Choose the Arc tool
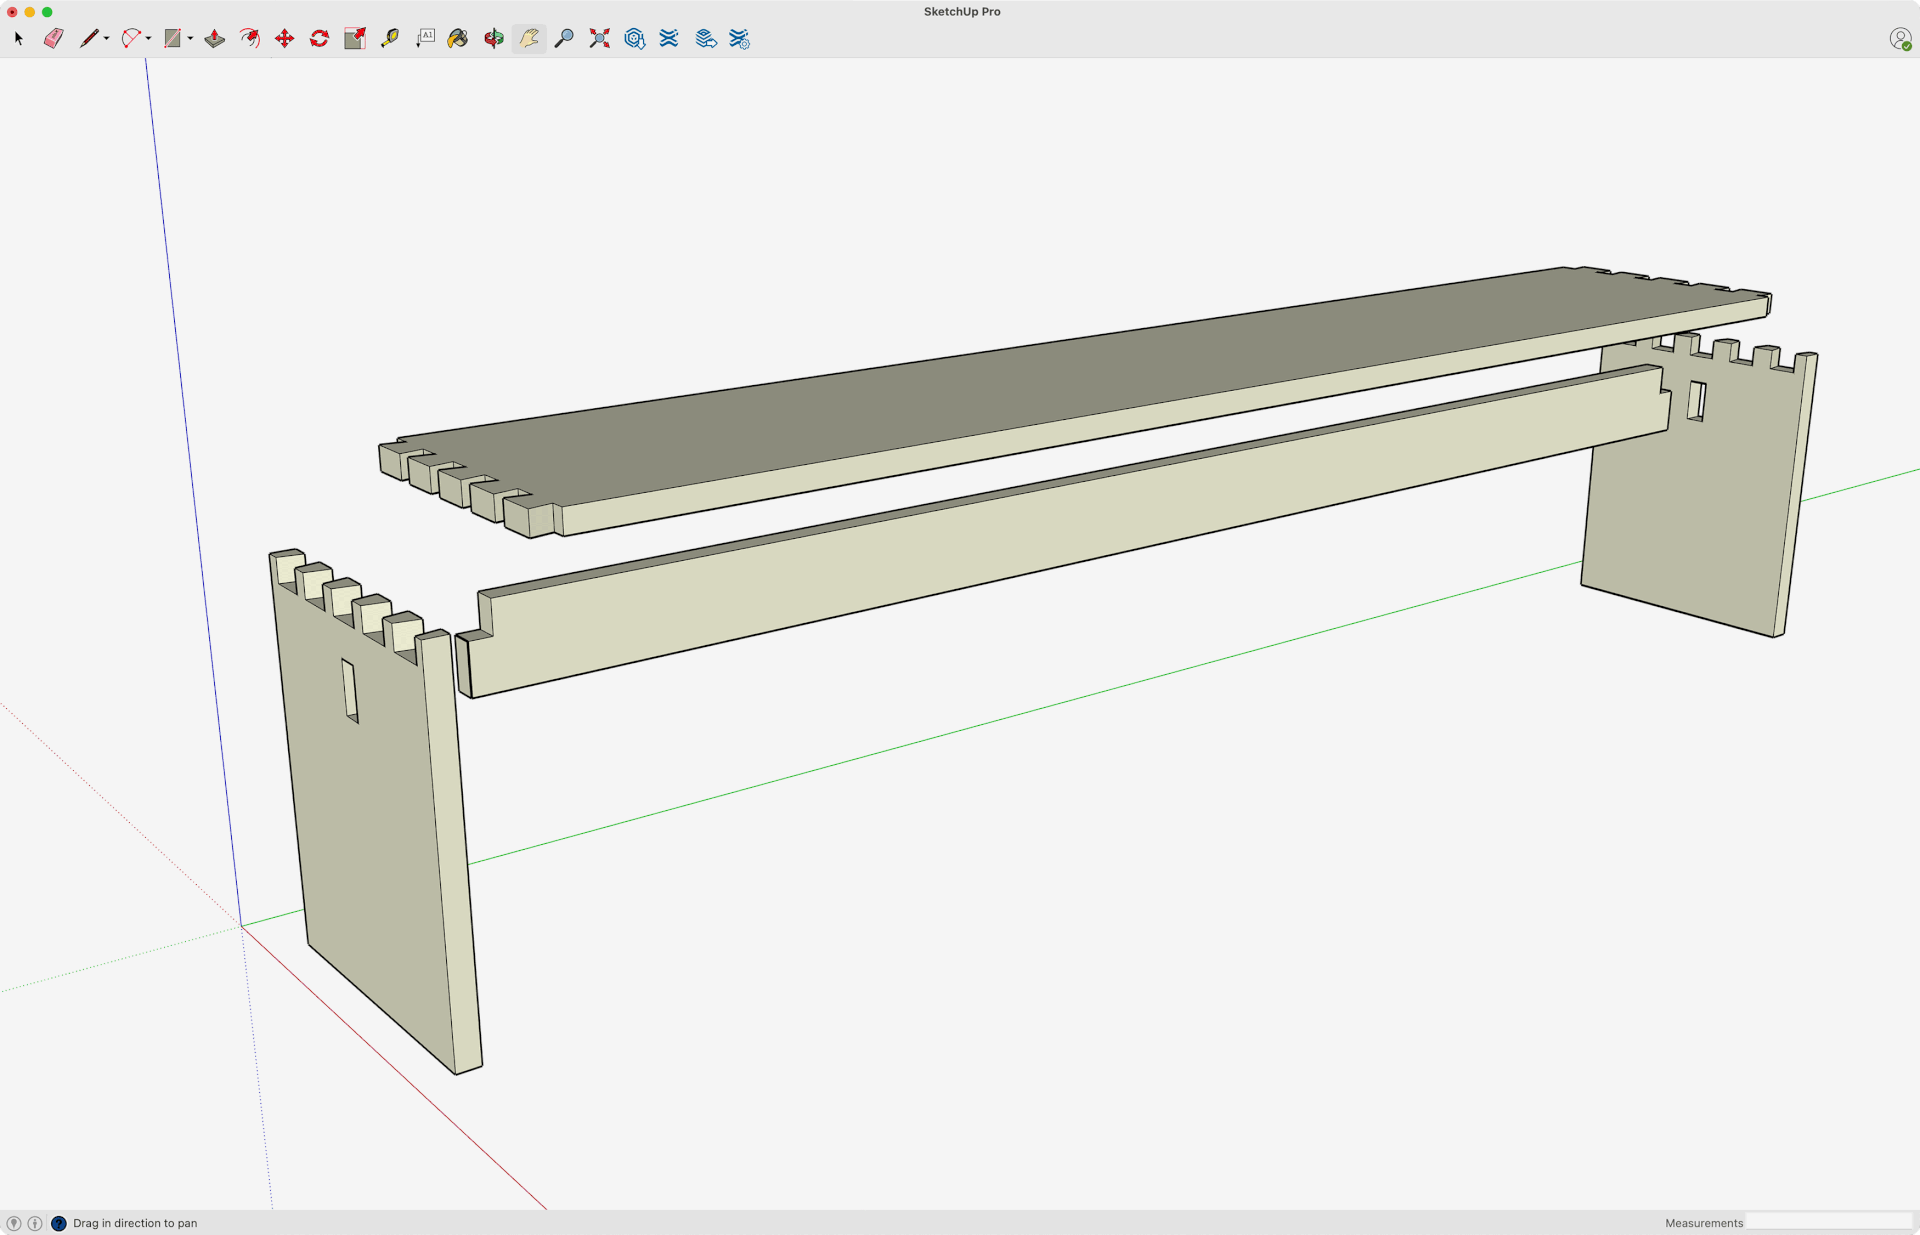Image resolution: width=1920 pixels, height=1235 pixels. [x=130, y=38]
